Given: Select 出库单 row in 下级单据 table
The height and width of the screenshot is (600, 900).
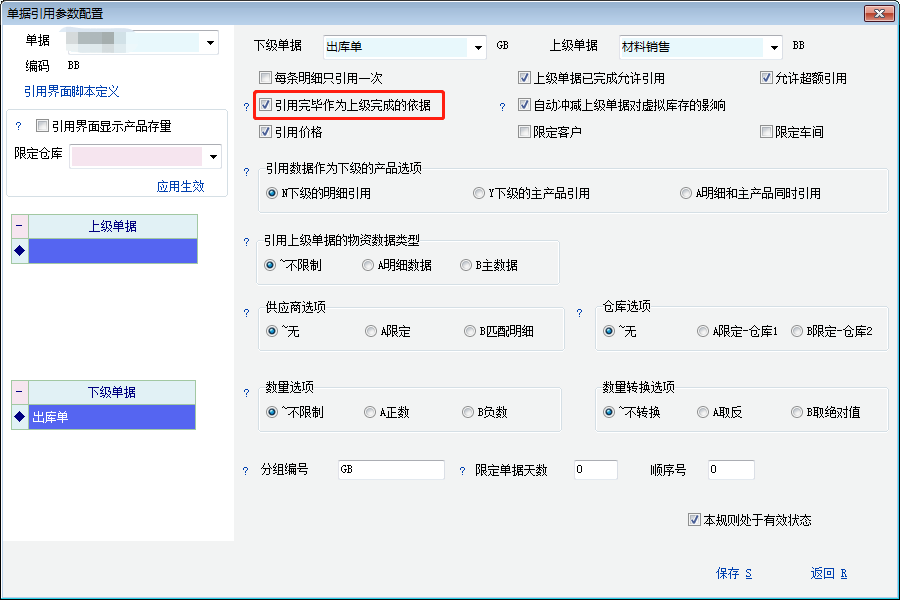Looking at the screenshot, I should pos(111,418).
